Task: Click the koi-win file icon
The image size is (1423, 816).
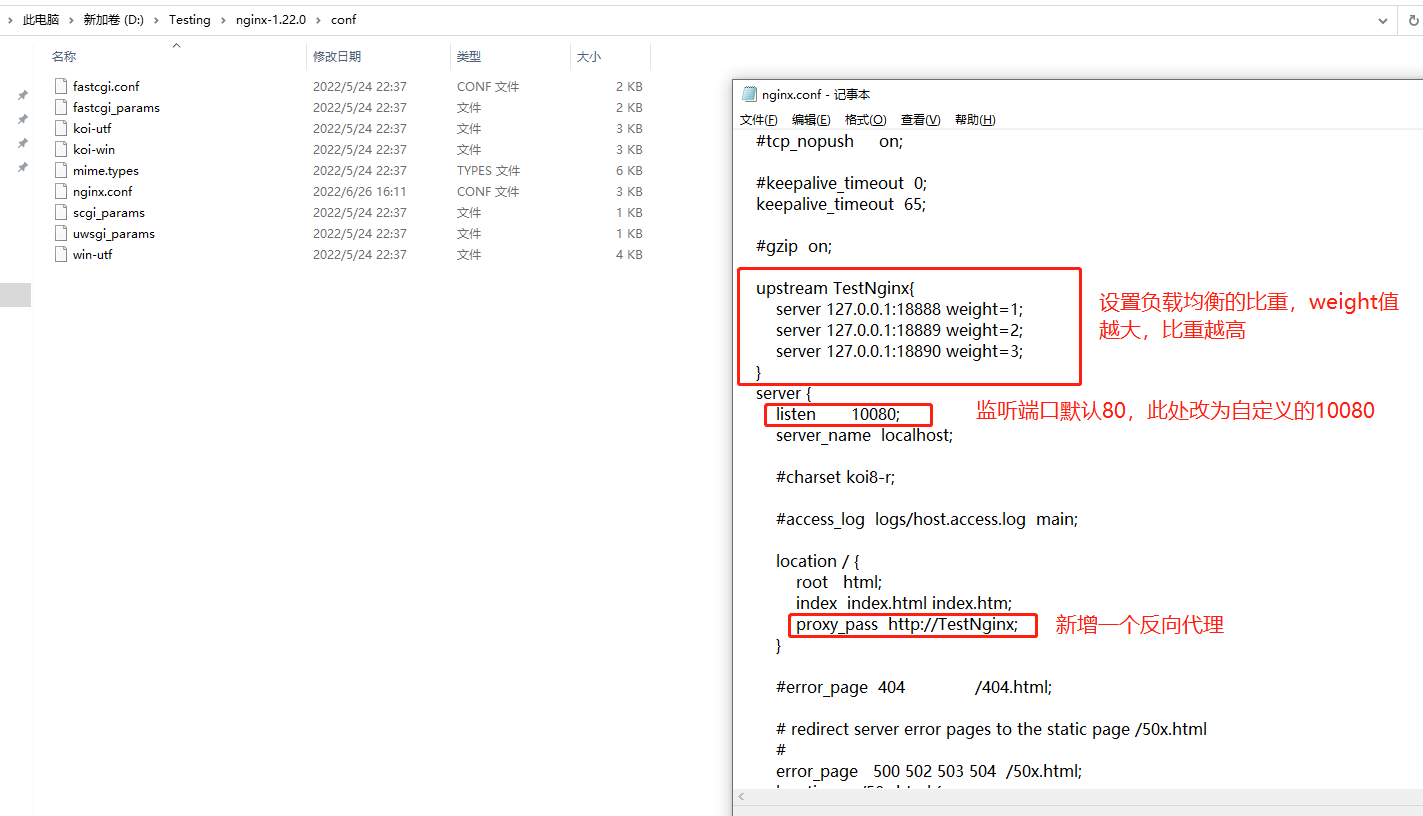Action: (x=61, y=149)
